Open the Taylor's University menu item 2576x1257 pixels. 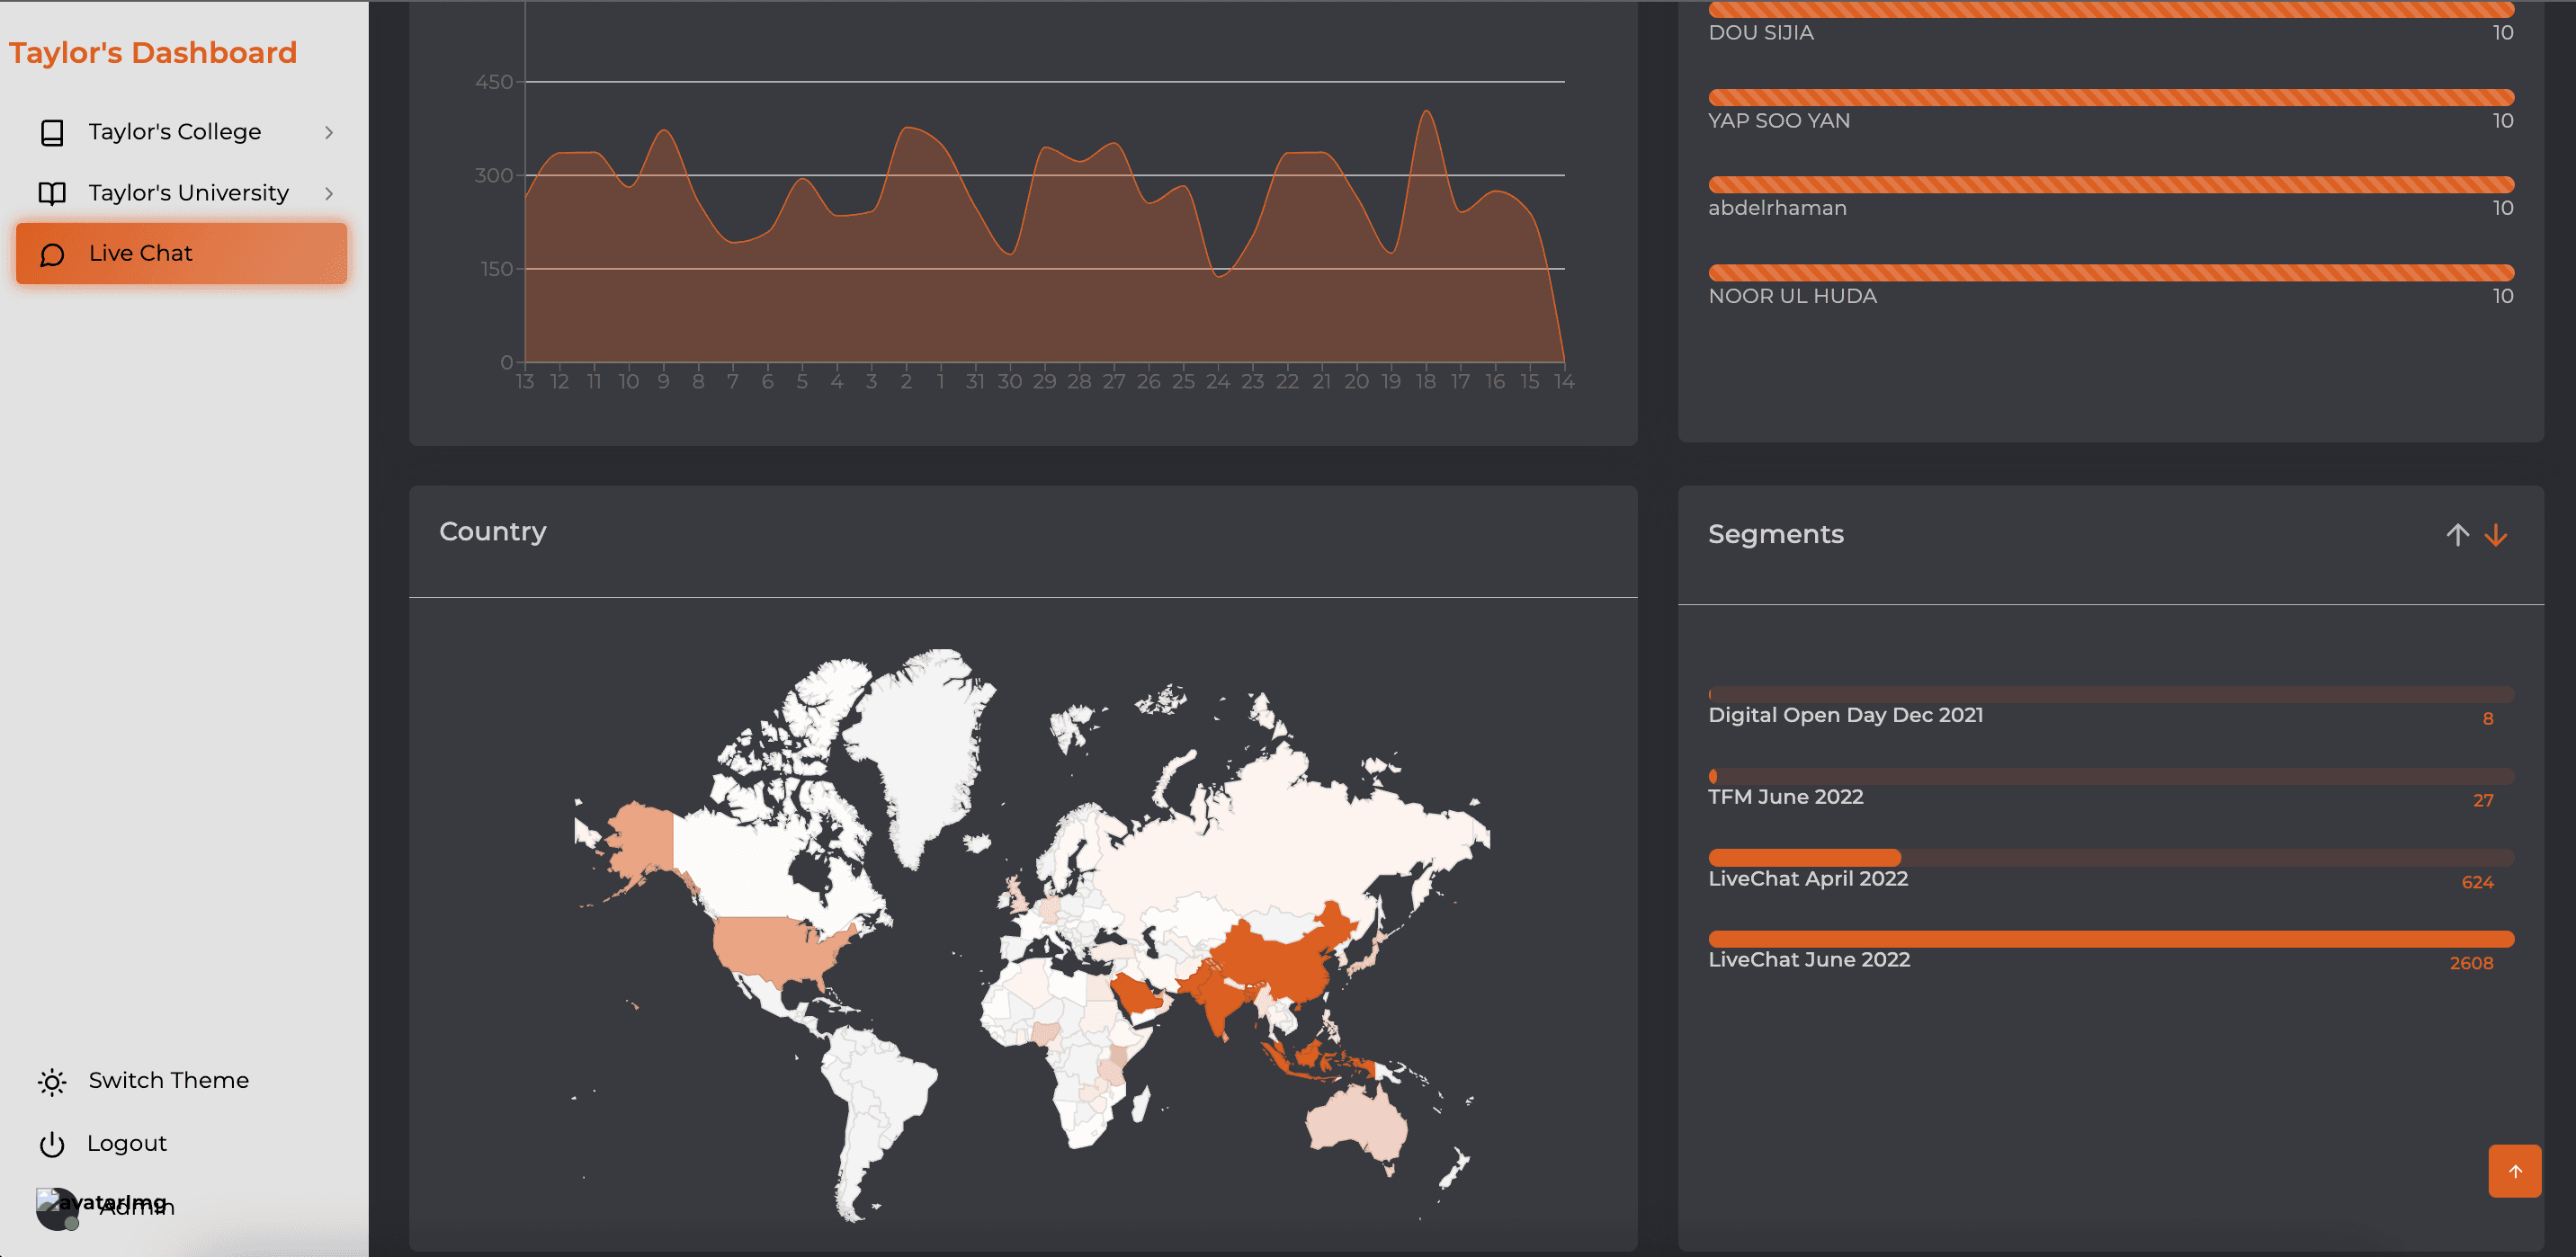pos(188,193)
